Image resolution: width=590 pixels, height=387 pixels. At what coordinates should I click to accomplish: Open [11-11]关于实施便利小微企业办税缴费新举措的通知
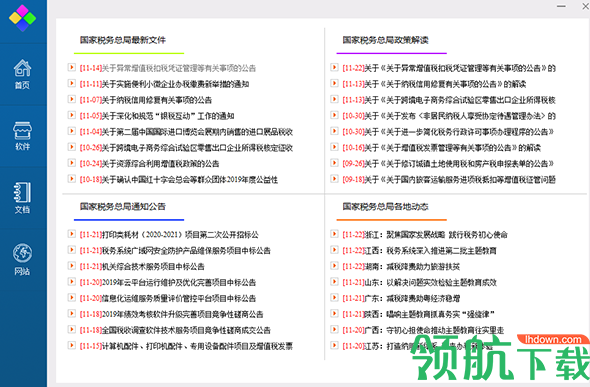pyautogui.click(x=164, y=84)
